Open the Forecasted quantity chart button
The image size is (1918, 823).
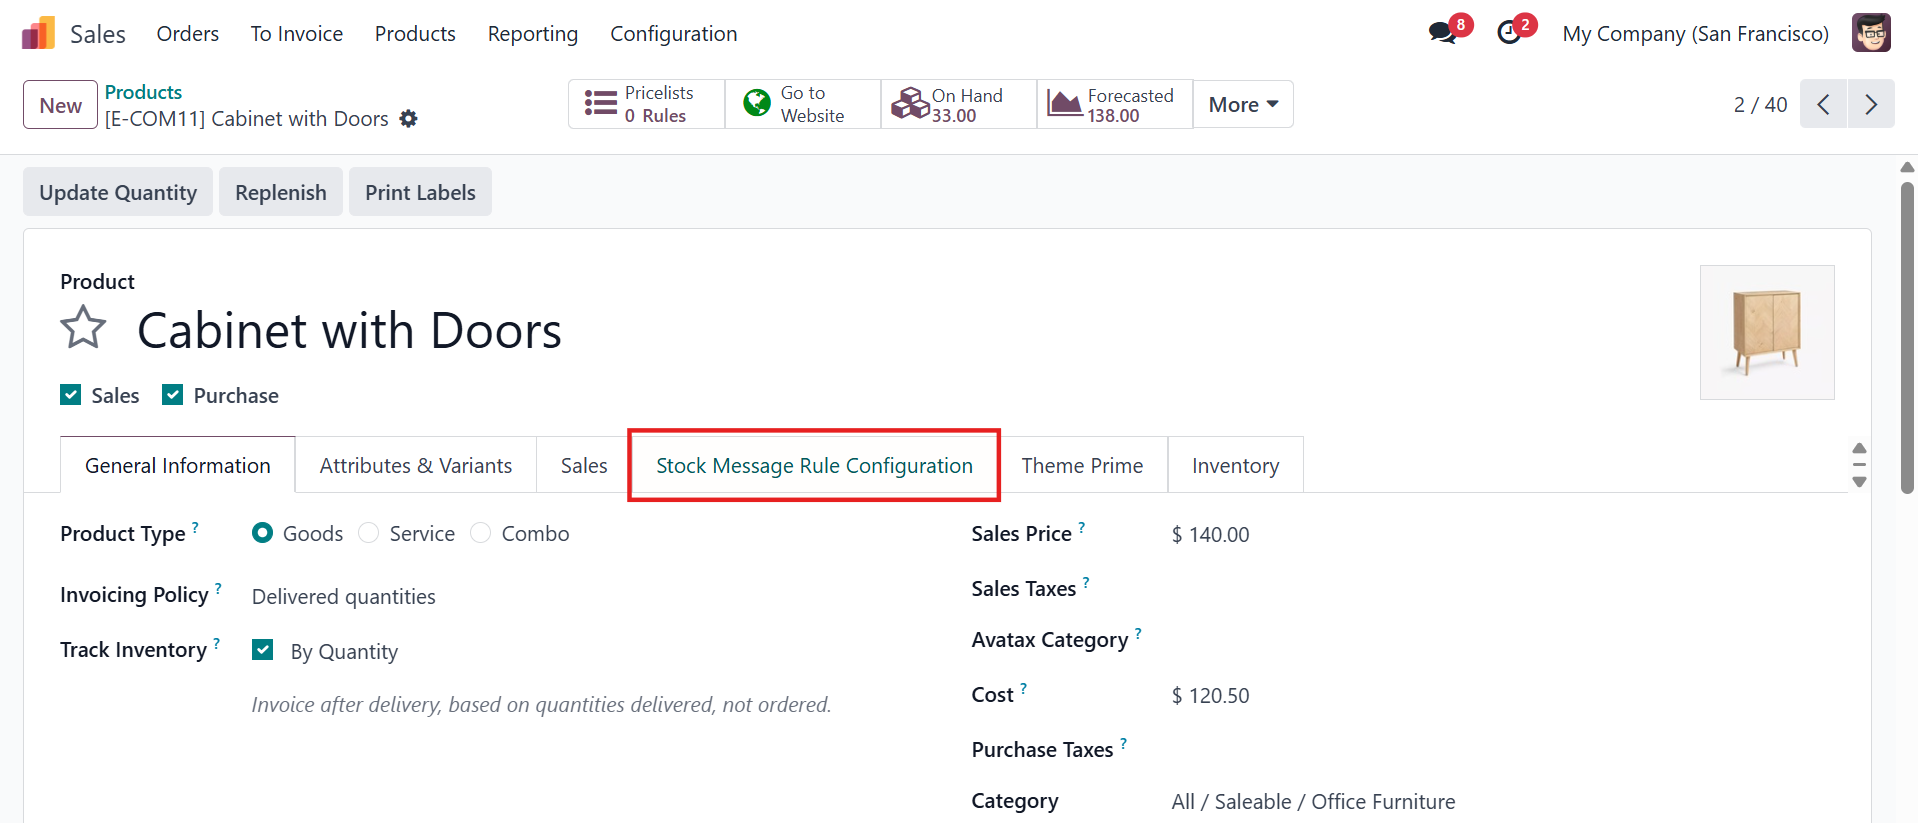[x=1114, y=104]
